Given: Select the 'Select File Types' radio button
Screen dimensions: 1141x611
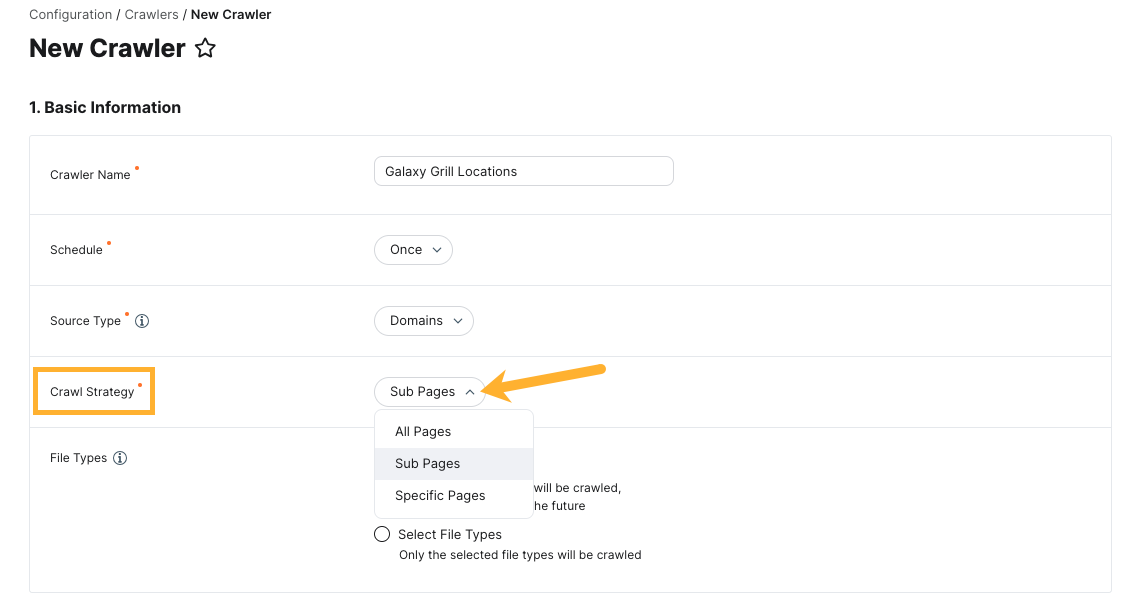Looking at the screenshot, I should 382,534.
